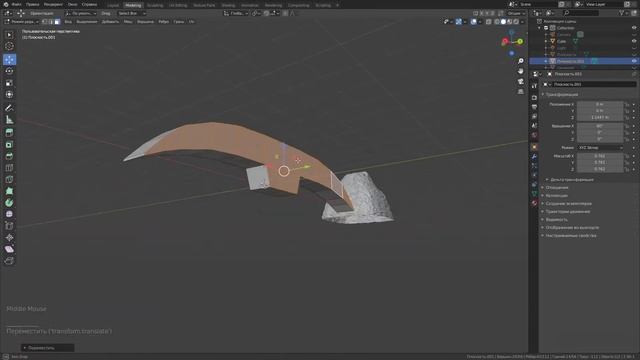Open the Добавить menu in viewport header
This screenshot has height=360, width=640.
pyautogui.click(x=110, y=22)
